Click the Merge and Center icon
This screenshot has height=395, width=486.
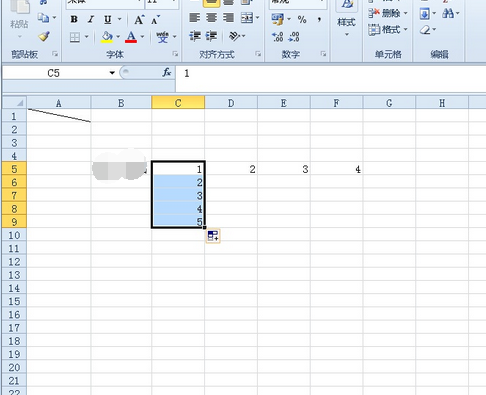pos(247,18)
